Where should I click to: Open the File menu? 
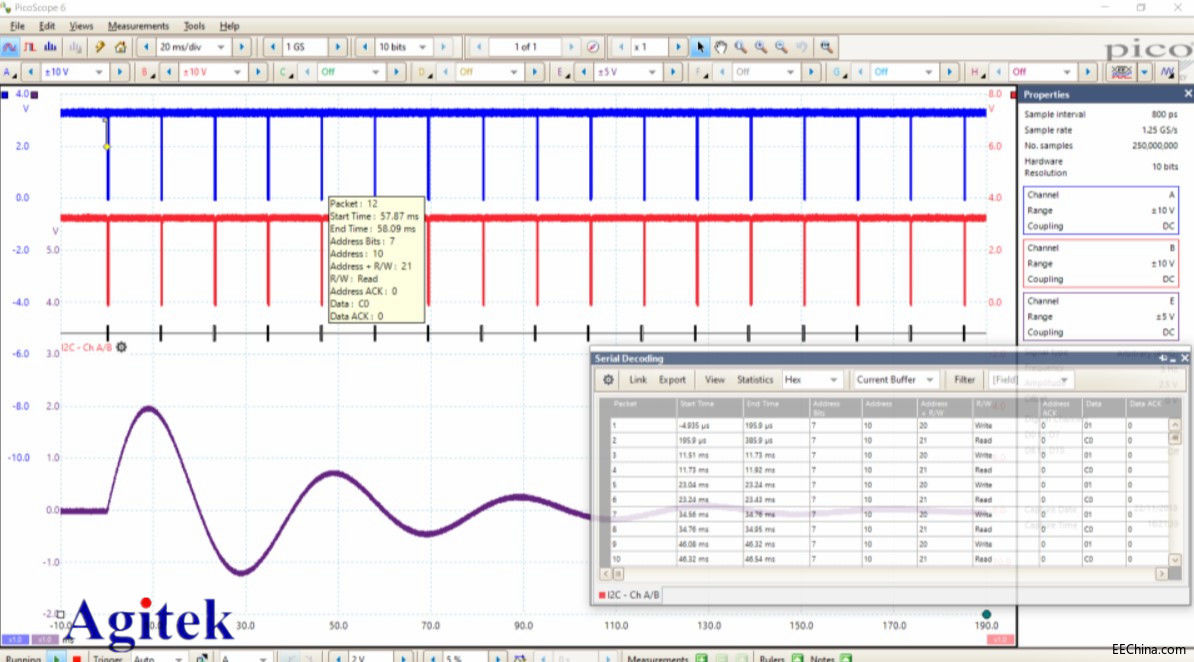point(17,26)
